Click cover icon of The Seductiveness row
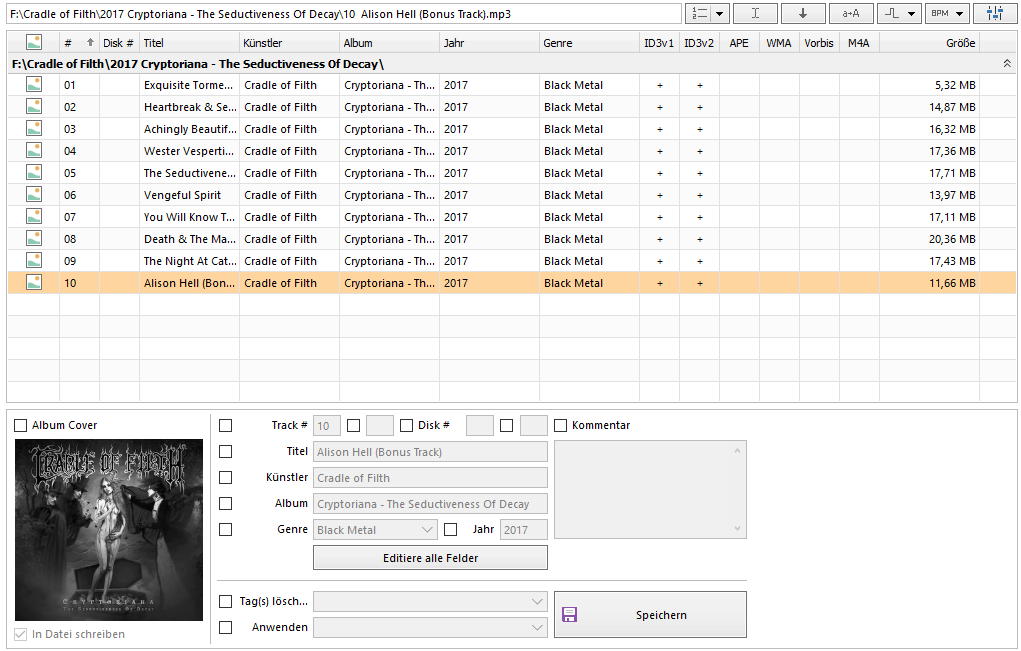Viewport: 1021px width, 651px height. pyautogui.click(x=34, y=173)
